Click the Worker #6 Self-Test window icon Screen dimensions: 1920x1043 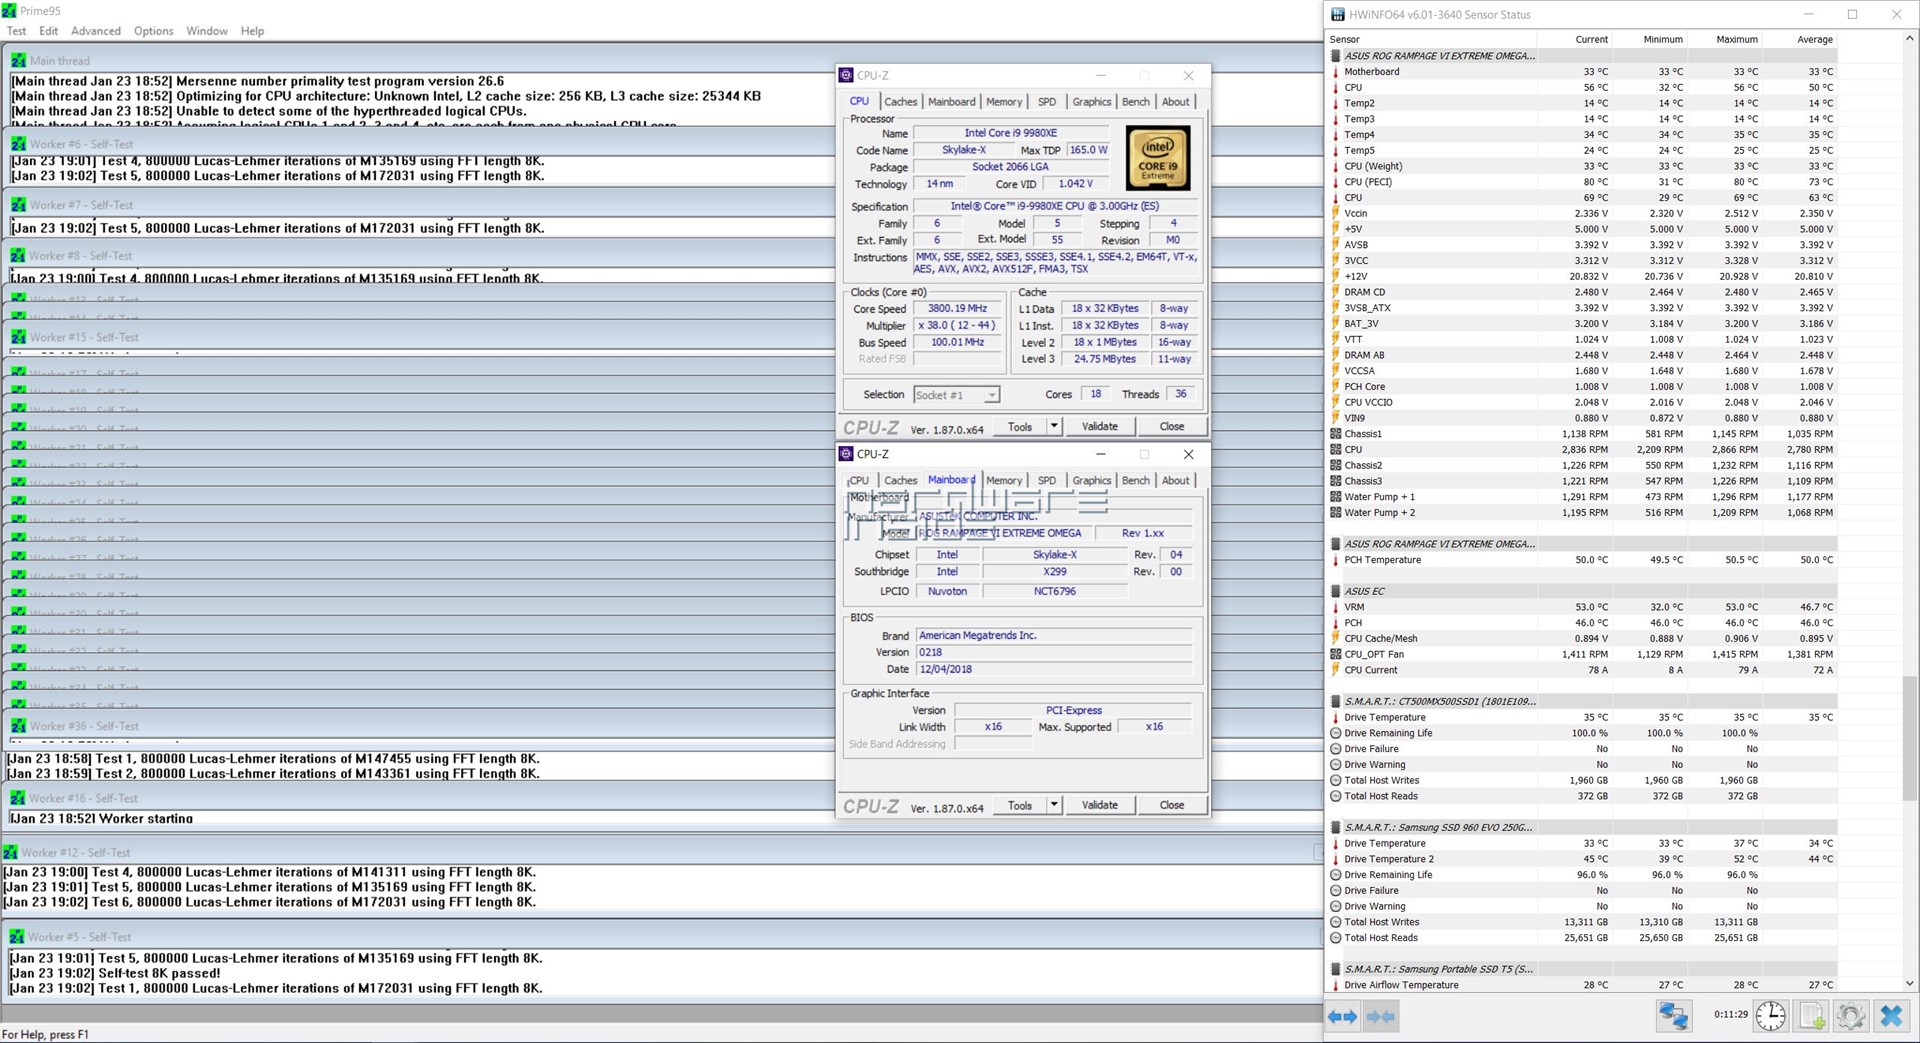click(18, 144)
